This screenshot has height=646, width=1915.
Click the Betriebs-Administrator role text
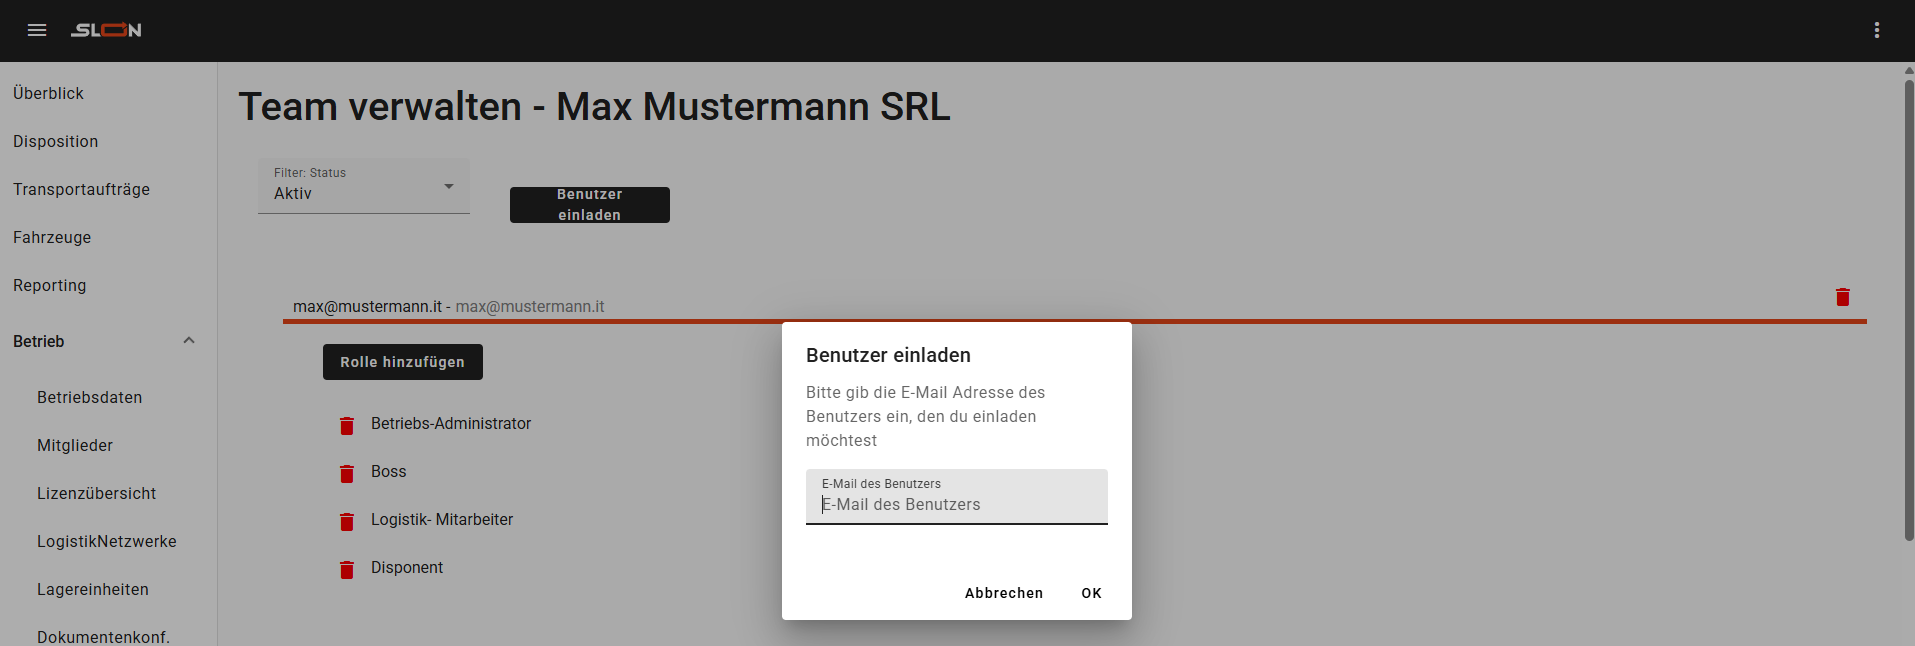451,424
